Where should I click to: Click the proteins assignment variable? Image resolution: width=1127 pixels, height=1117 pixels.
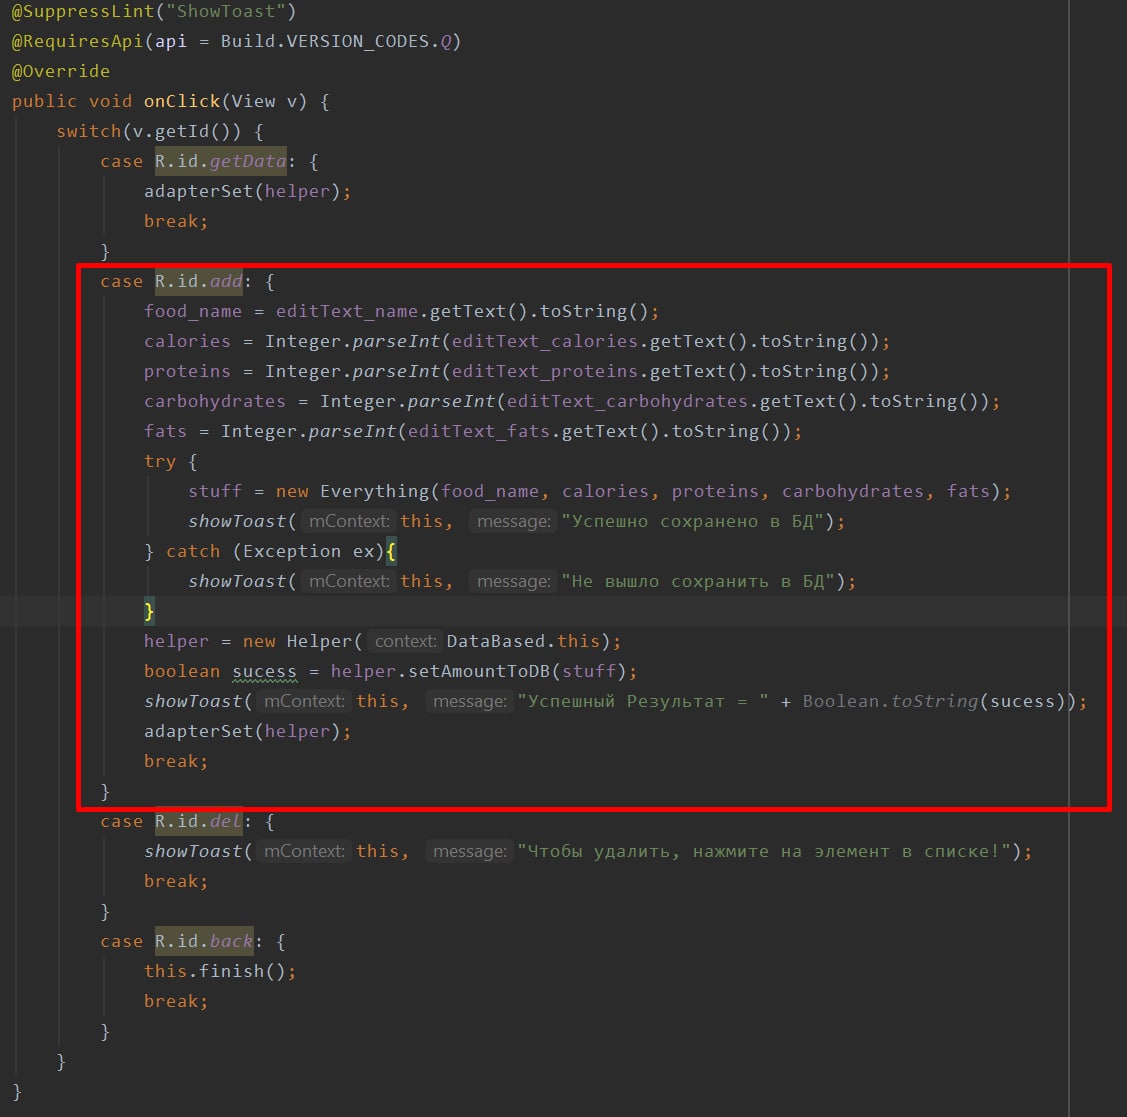coord(187,372)
